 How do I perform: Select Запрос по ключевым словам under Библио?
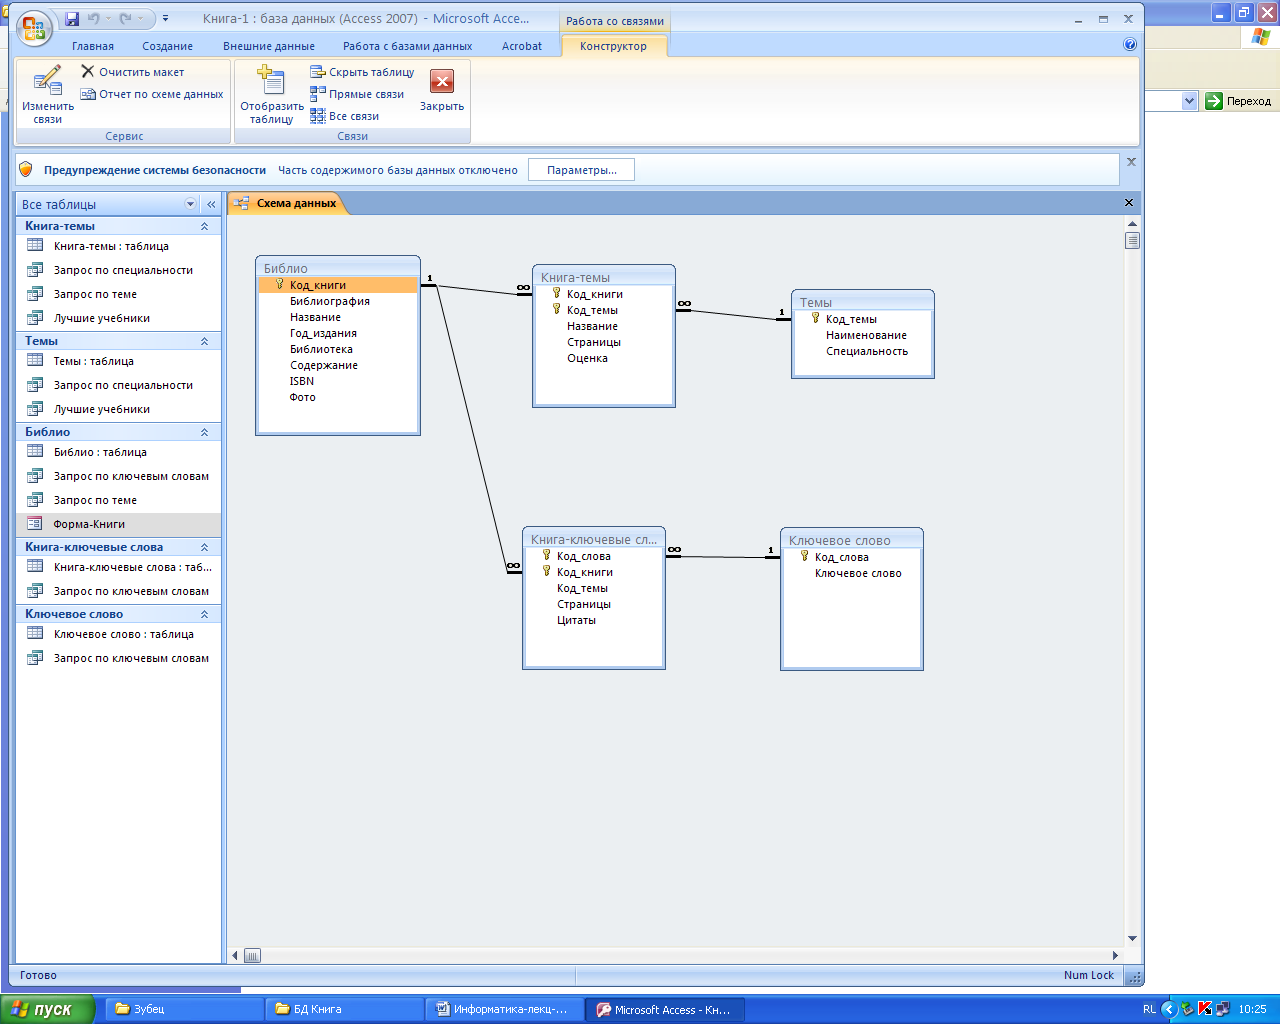[118, 476]
